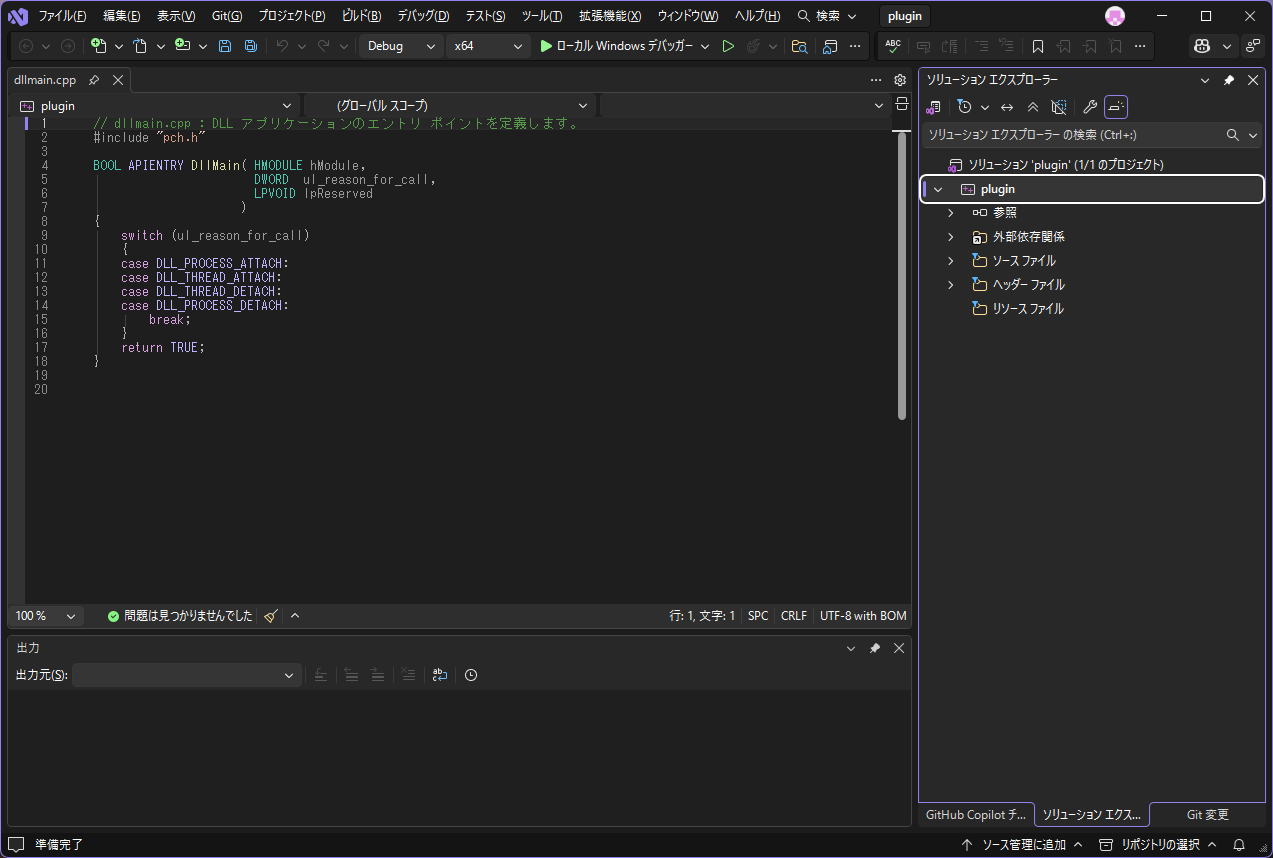Click the Live Share feedback icon
Screen dimensions: 1273x858
pyautogui.click(x=1253, y=46)
